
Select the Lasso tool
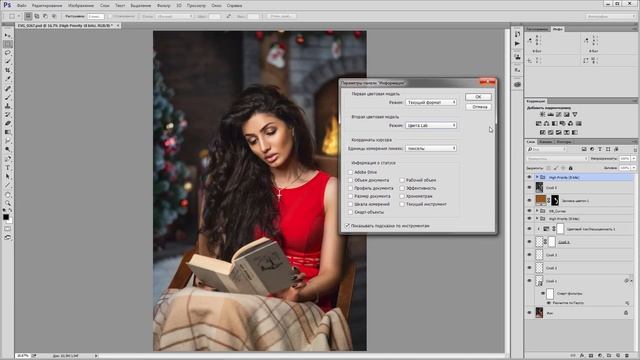(x=8, y=53)
